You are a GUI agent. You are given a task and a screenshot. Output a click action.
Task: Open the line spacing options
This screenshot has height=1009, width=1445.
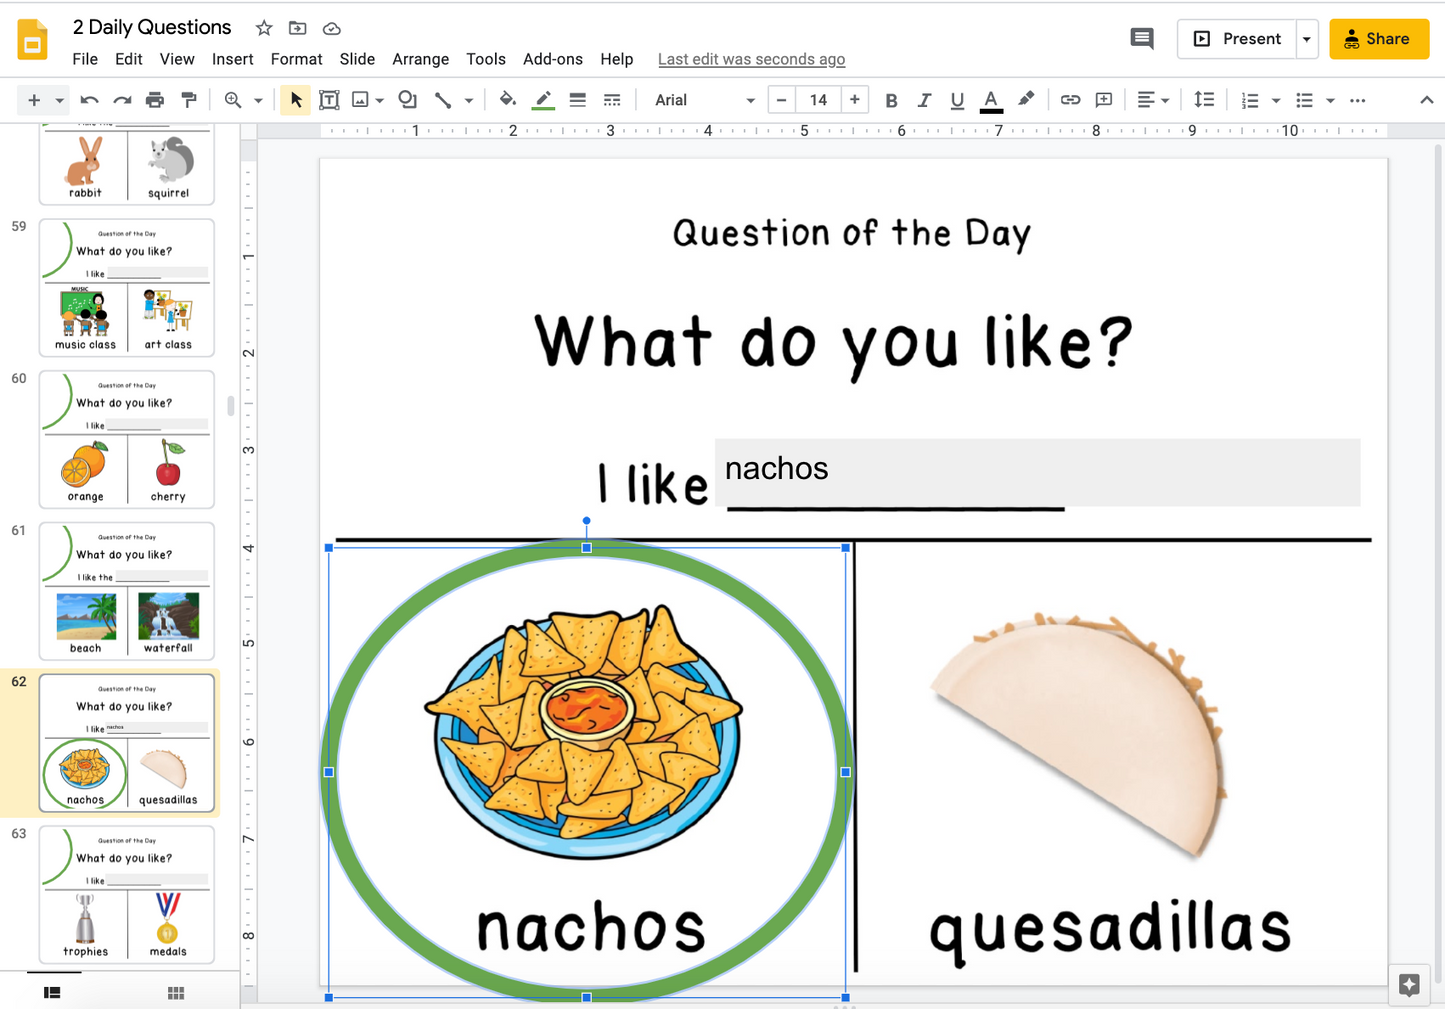(x=1203, y=99)
